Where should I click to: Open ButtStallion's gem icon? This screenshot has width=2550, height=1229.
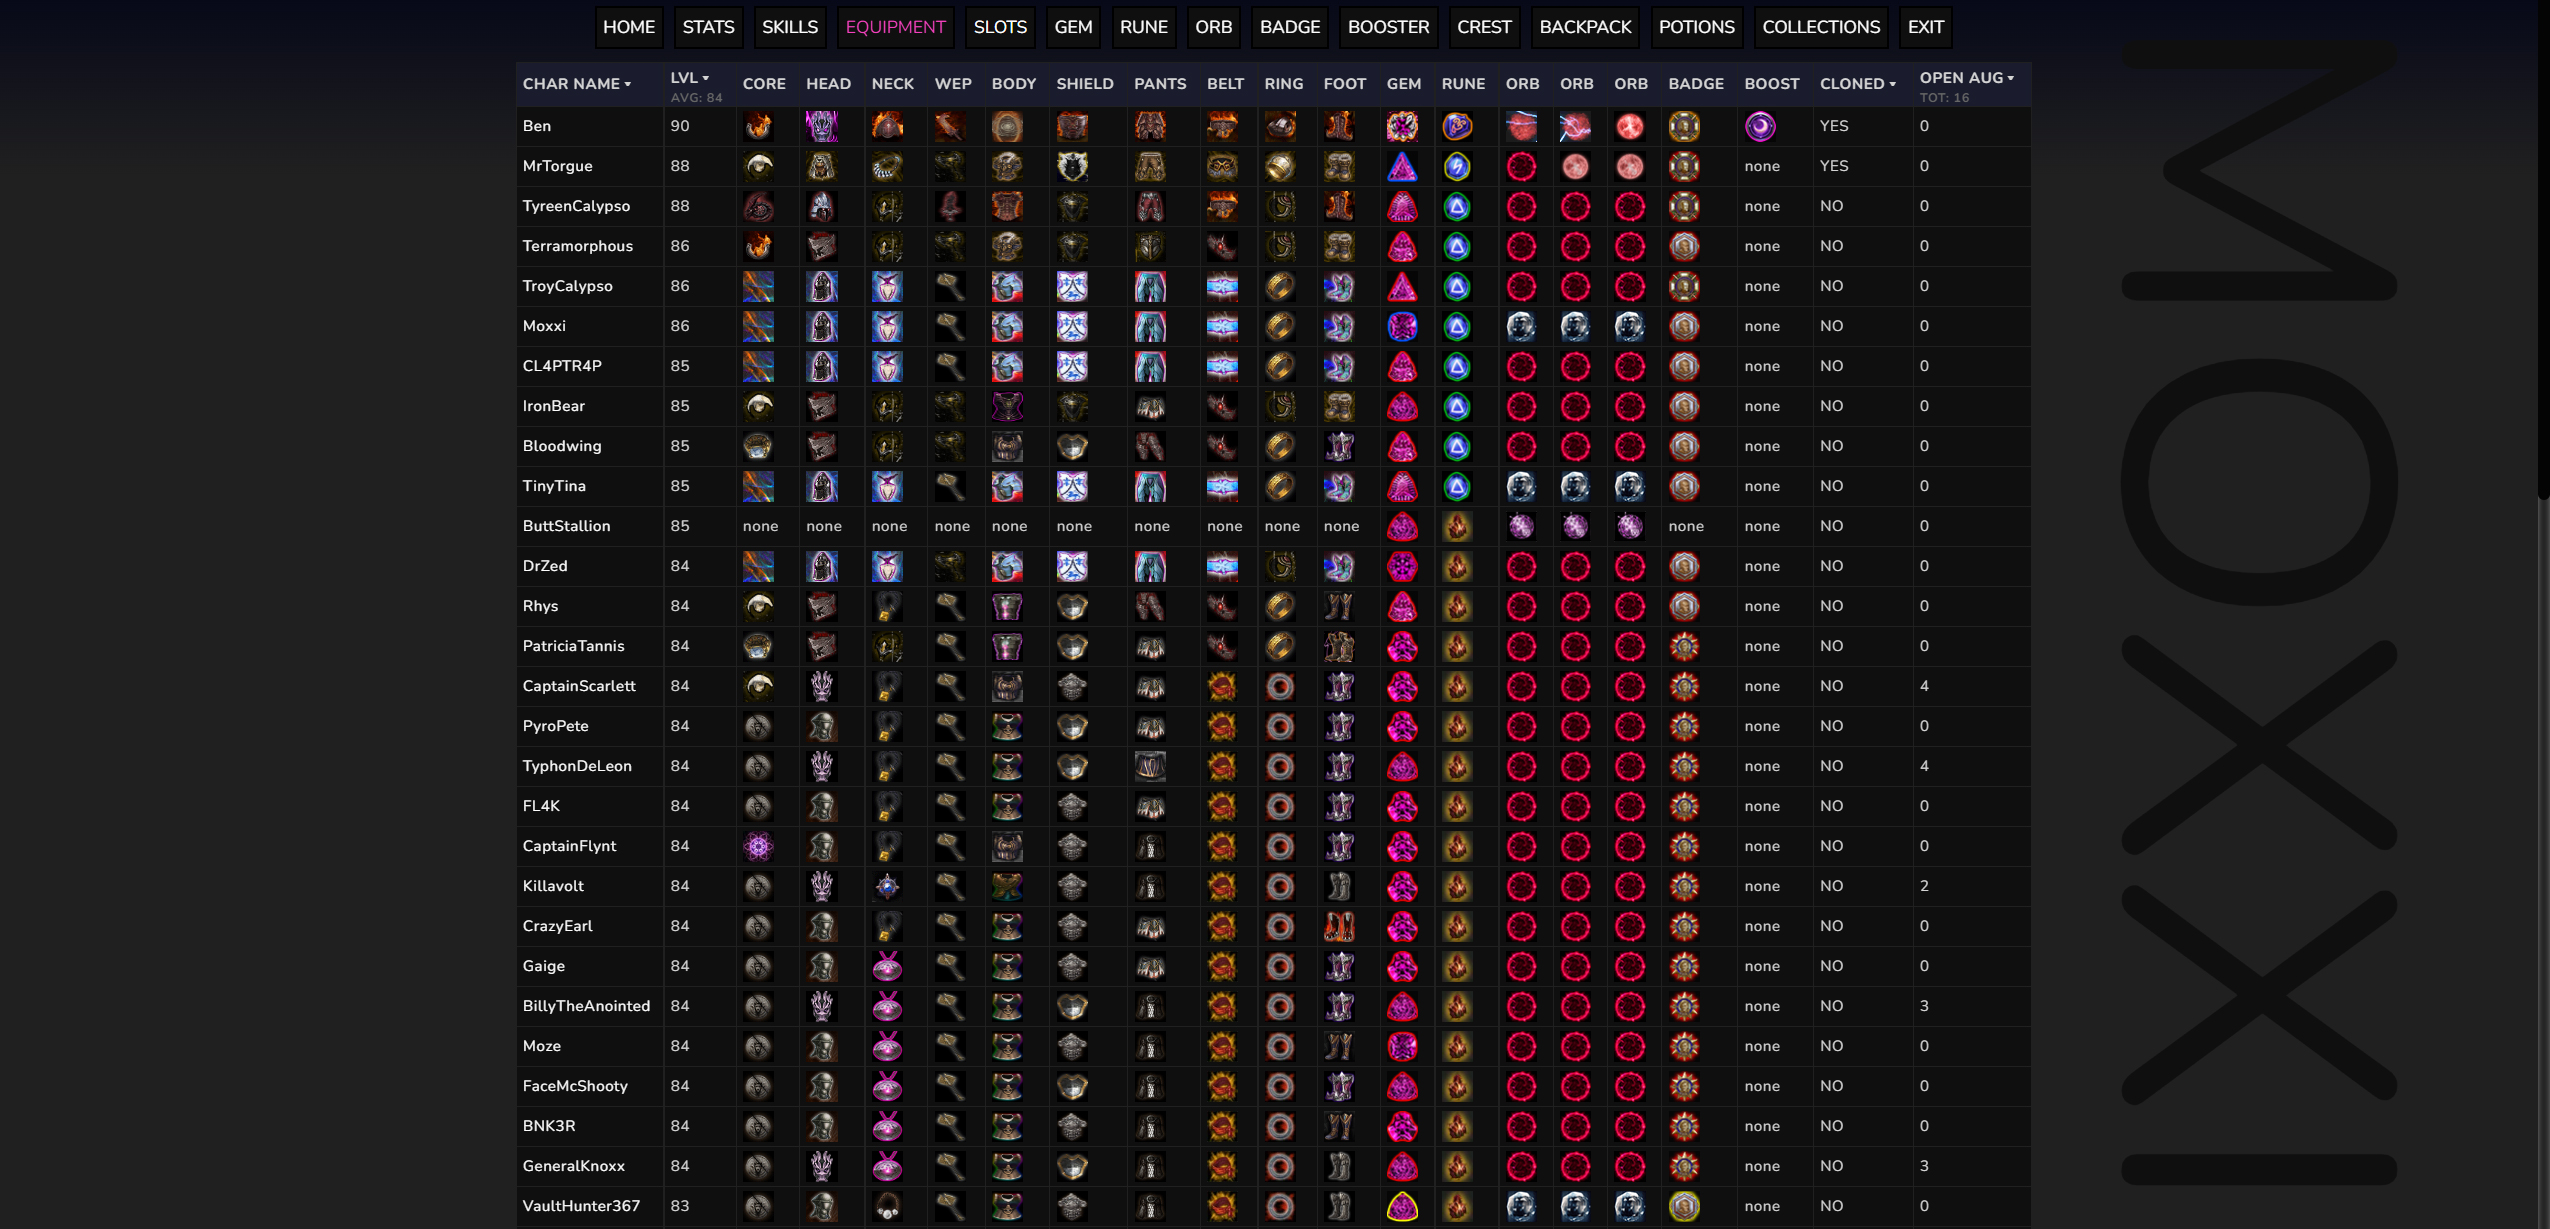(1402, 526)
